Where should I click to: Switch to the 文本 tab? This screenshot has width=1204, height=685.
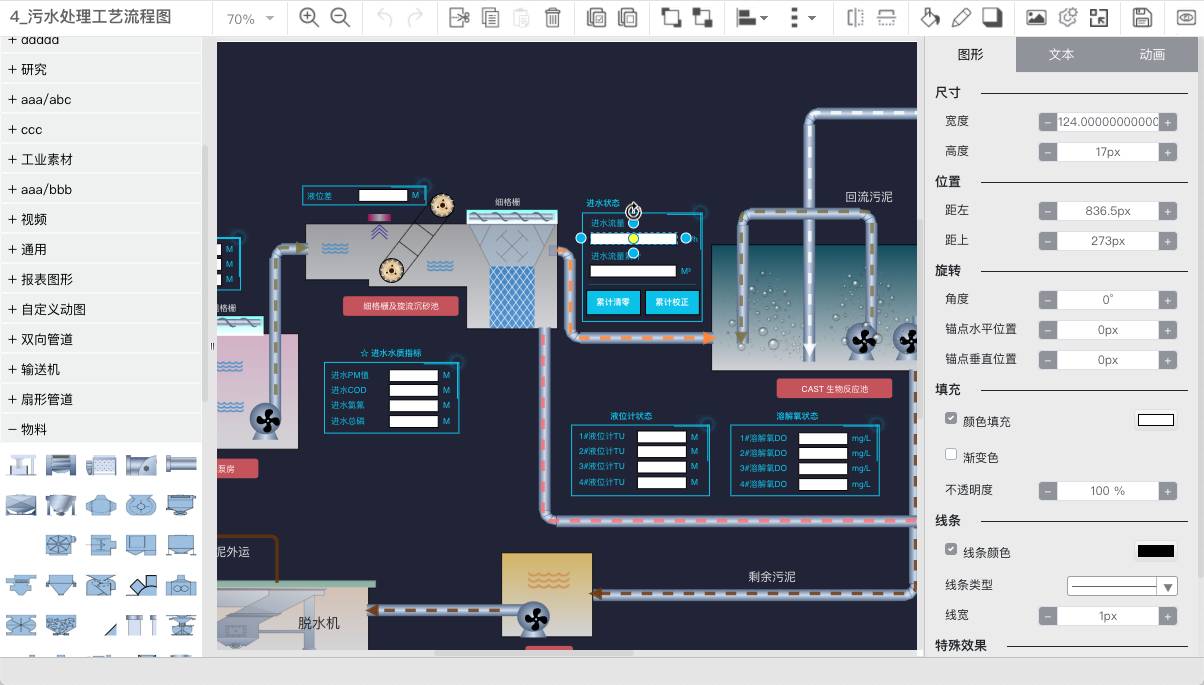pyautogui.click(x=1061, y=55)
